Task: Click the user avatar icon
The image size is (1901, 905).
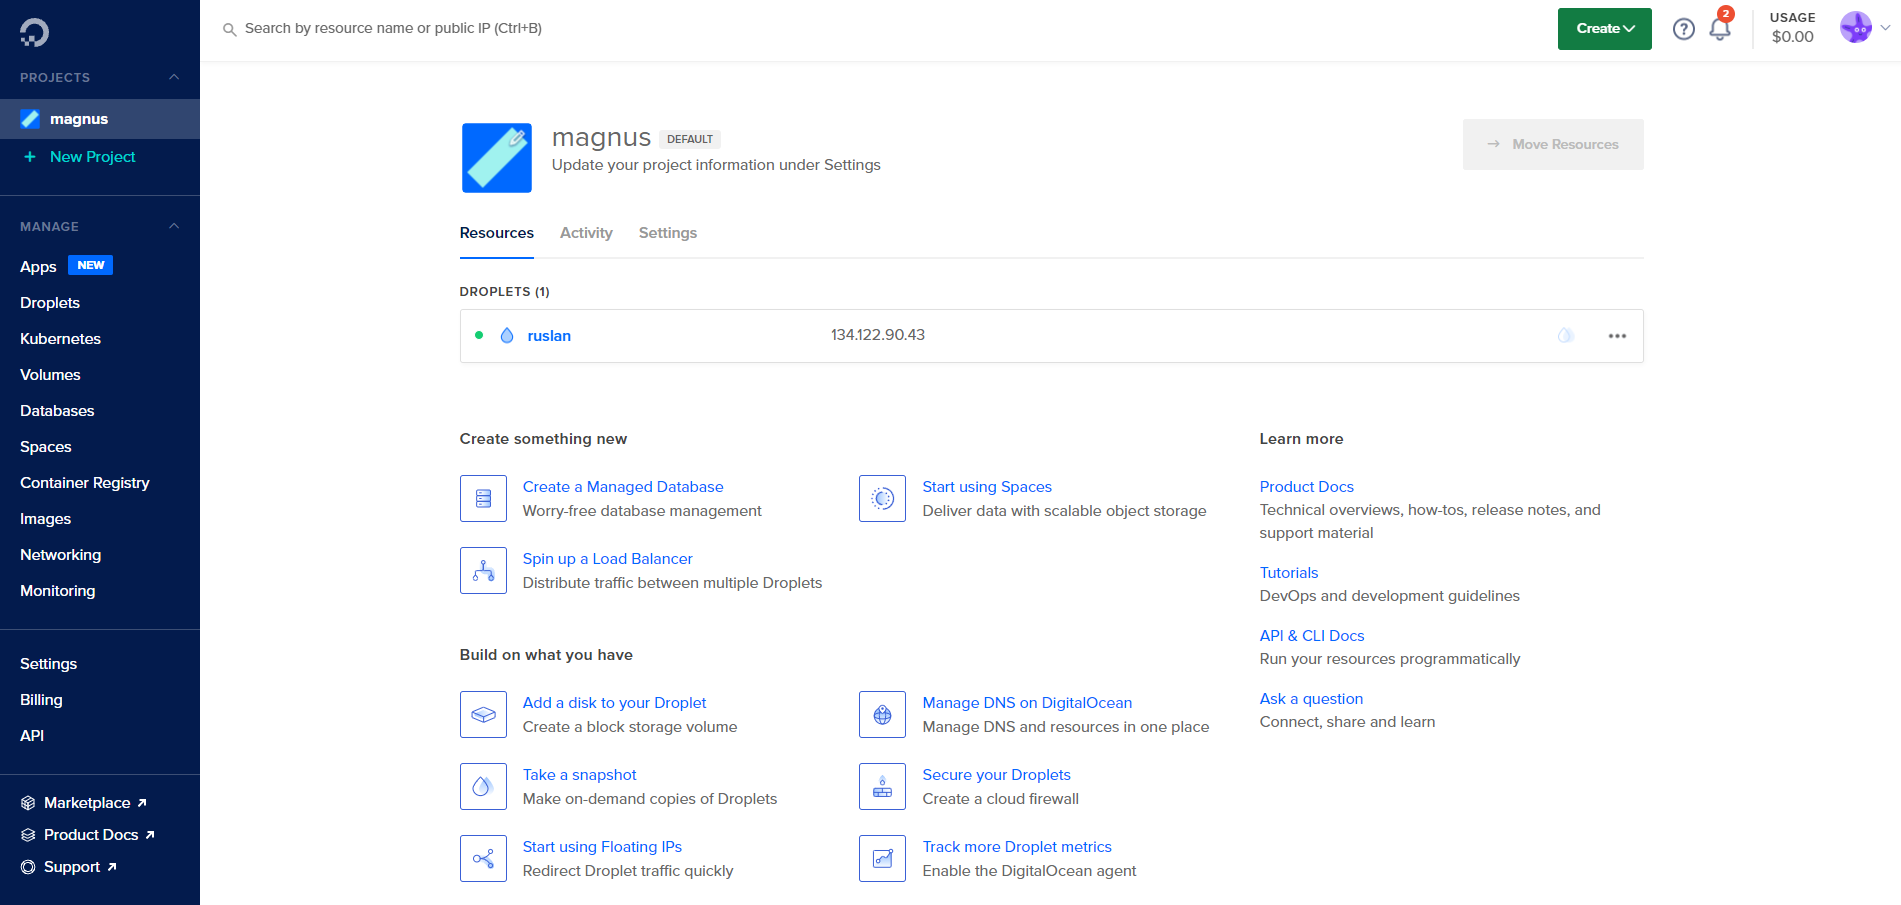Action: [1856, 28]
